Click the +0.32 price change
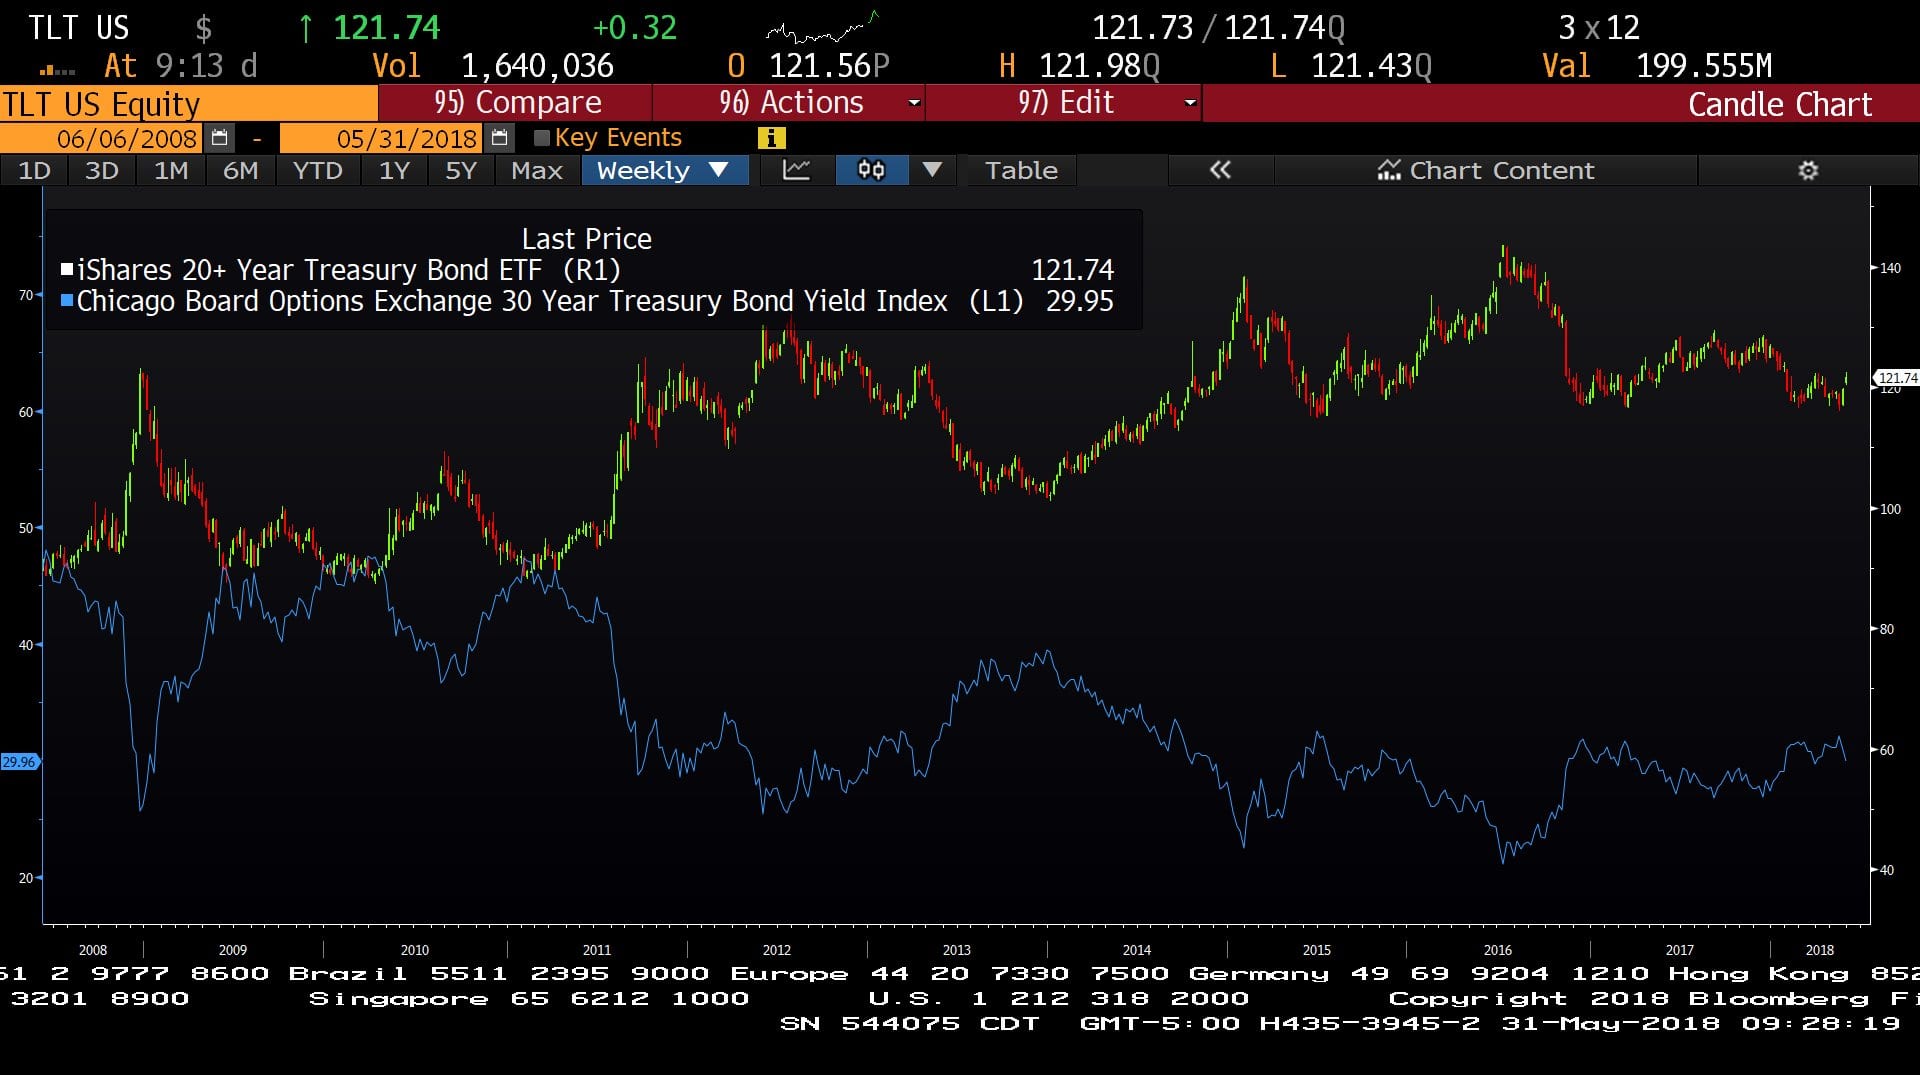This screenshot has width=1920, height=1075. click(x=634, y=28)
